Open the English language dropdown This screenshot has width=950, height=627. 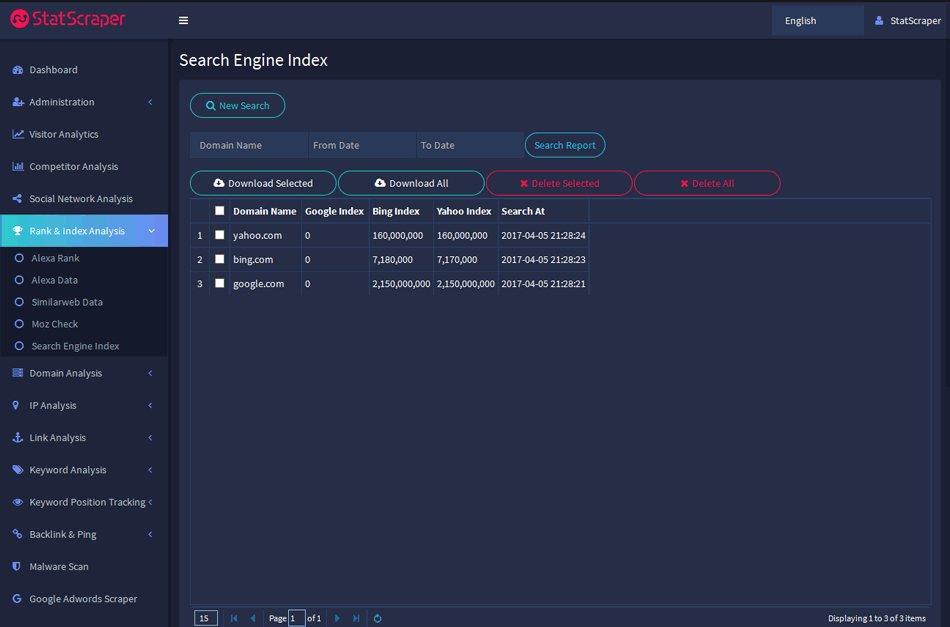(x=817, y=21)
